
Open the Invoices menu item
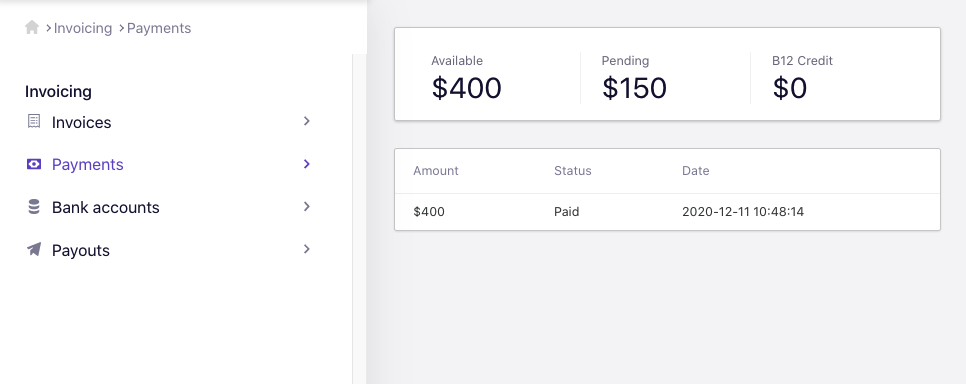click(169, 121)
